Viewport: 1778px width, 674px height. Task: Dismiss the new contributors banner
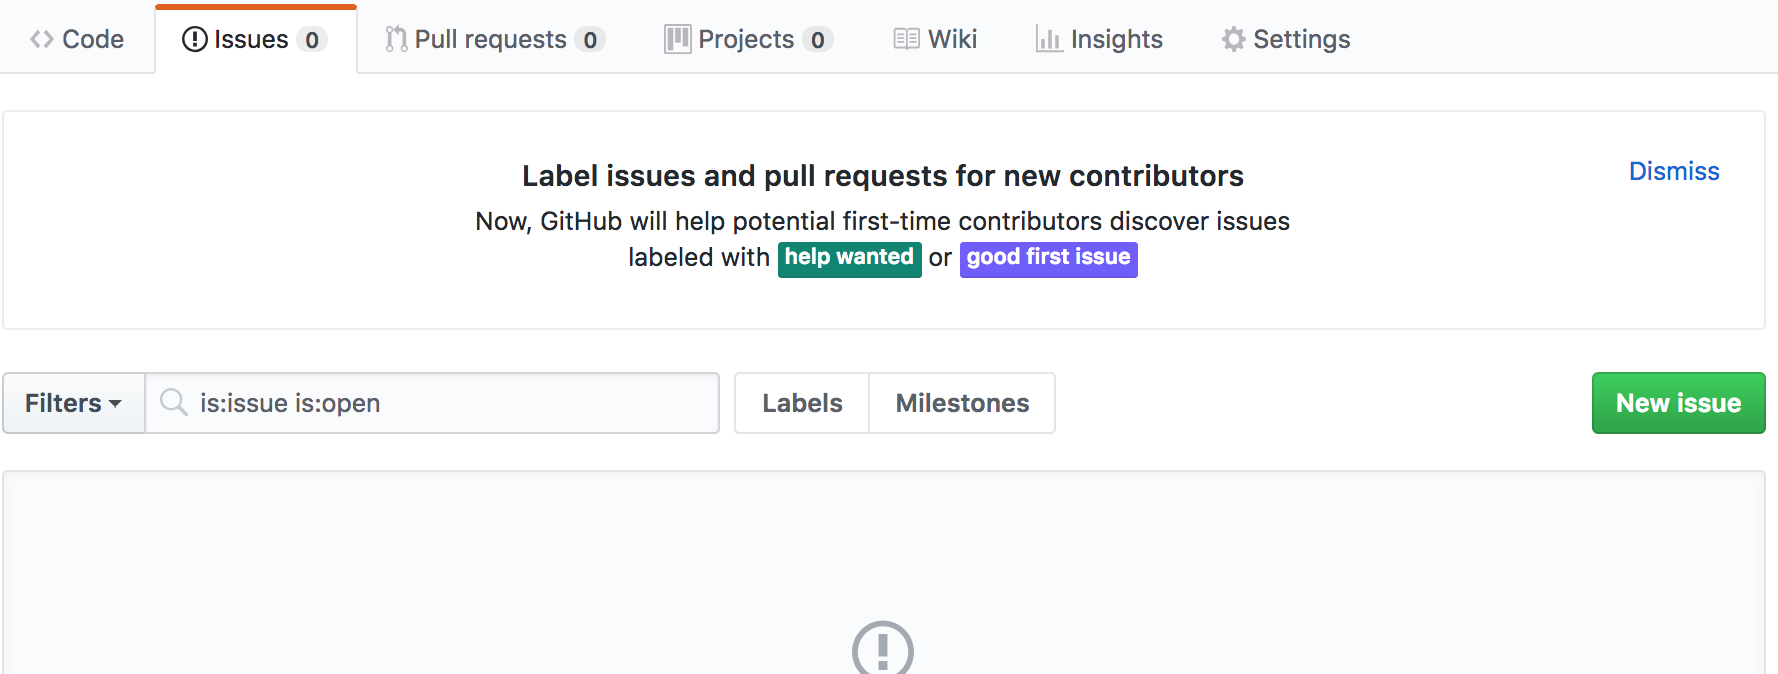click(x=1674, y=171)
